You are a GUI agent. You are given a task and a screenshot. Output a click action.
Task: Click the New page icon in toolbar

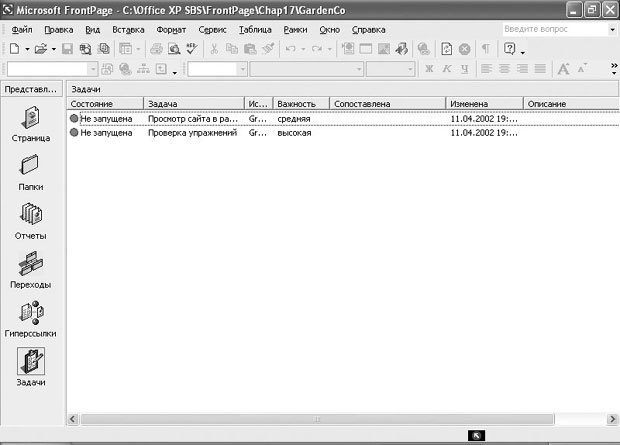click(15, 49)
